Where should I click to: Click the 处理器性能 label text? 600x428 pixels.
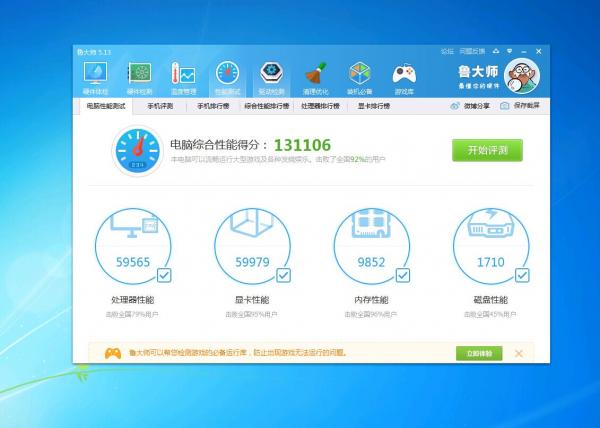tap(133, 300)
